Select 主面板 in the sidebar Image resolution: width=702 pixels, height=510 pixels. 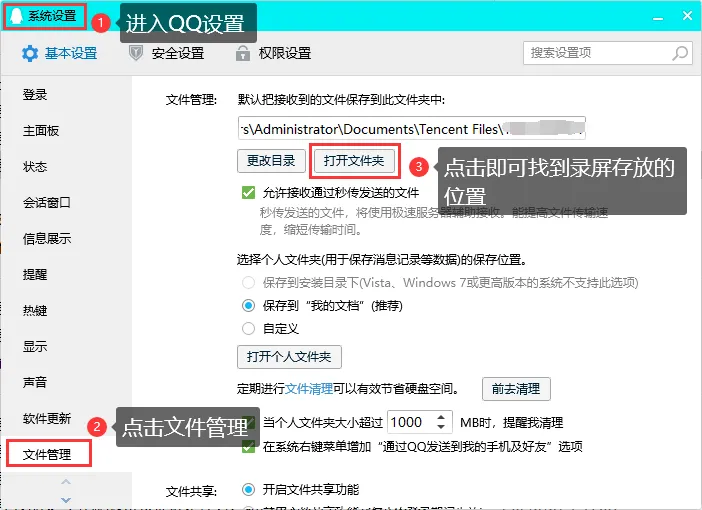[41, 130]
